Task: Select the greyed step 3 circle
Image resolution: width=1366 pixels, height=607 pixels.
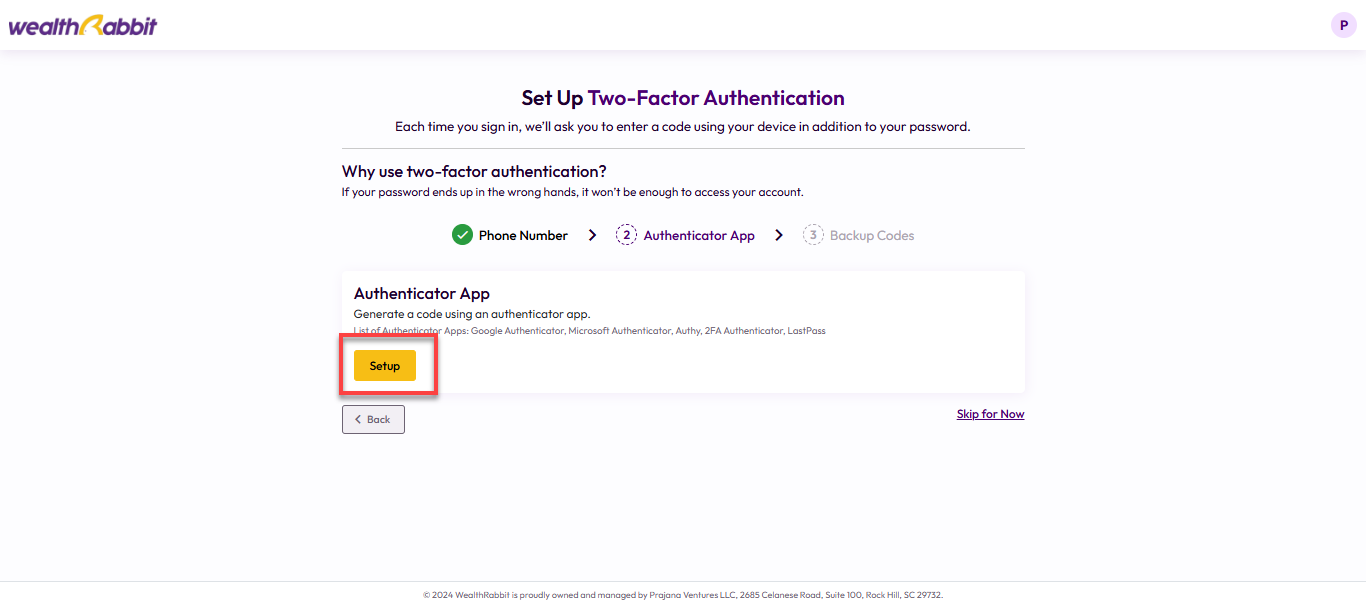Action: [x=813, y=235]
